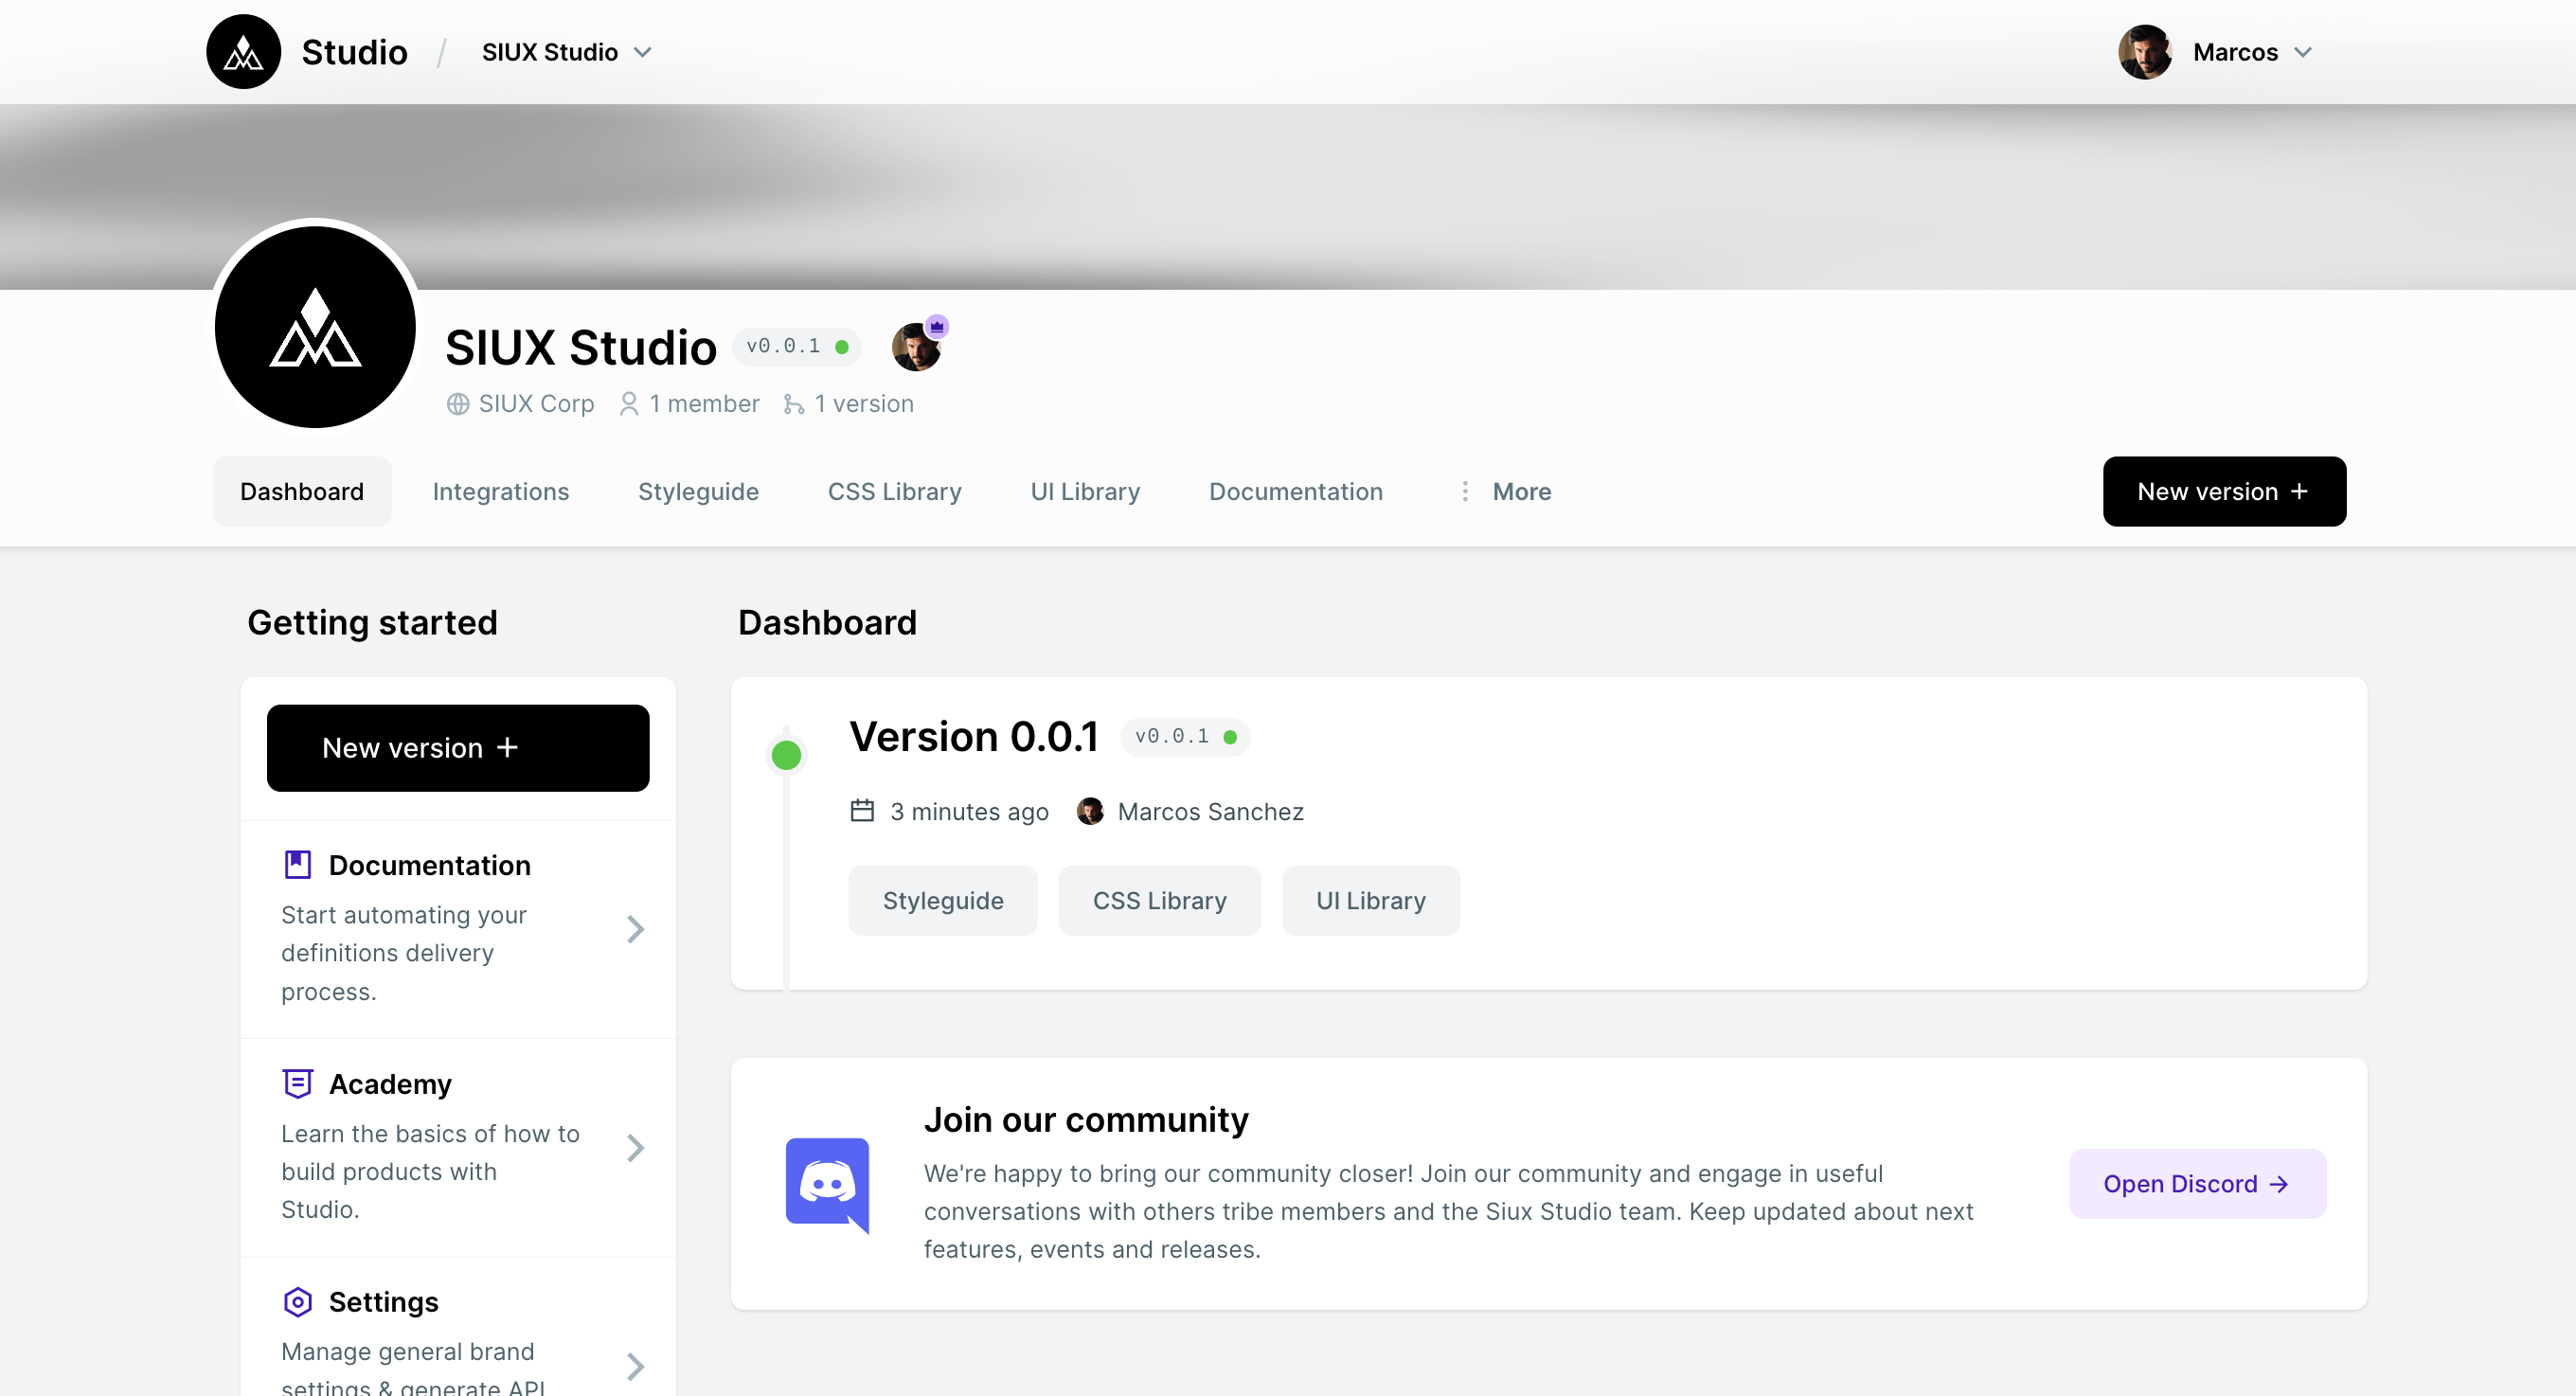Open Discord via the community button
This screenshot has width=2576, height=1396.
2196,1183
